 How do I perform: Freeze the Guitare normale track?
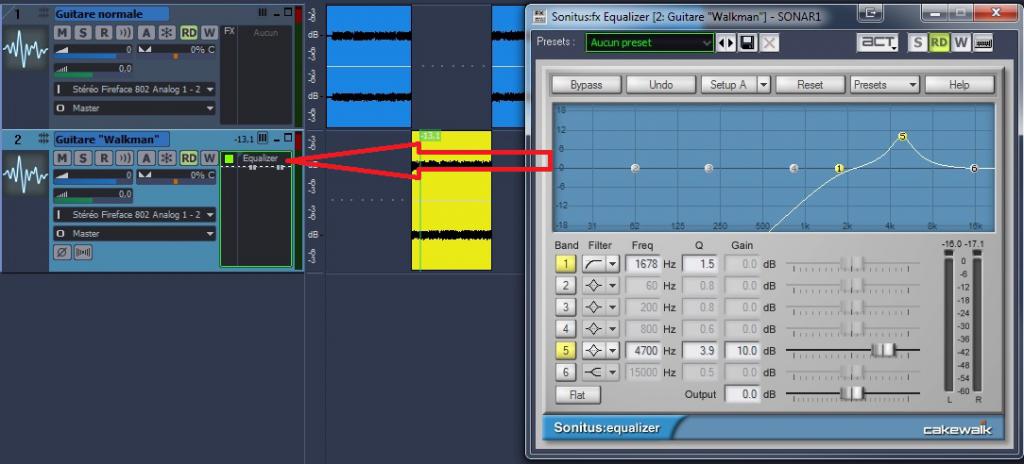(x=167, y=33)
